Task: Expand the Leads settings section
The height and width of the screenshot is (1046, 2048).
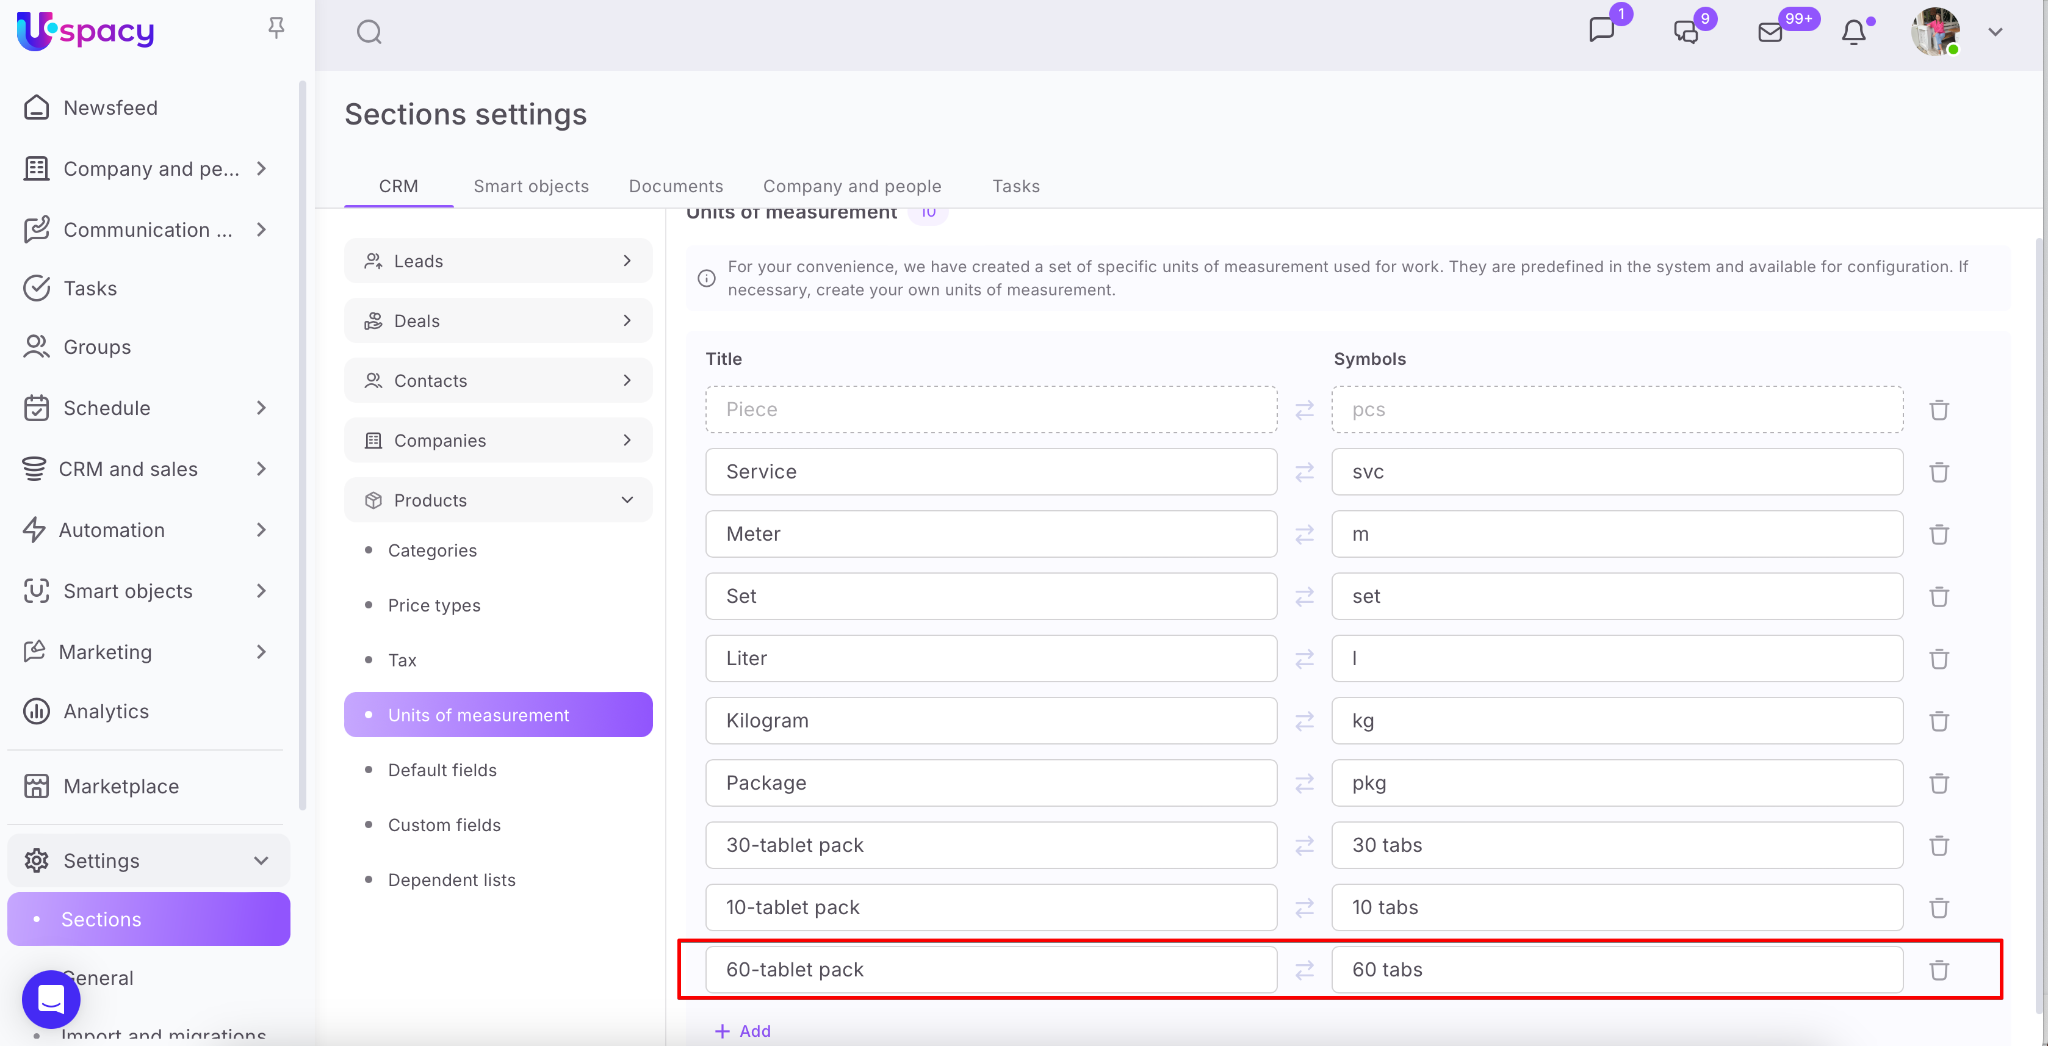Action: point(627,261)
